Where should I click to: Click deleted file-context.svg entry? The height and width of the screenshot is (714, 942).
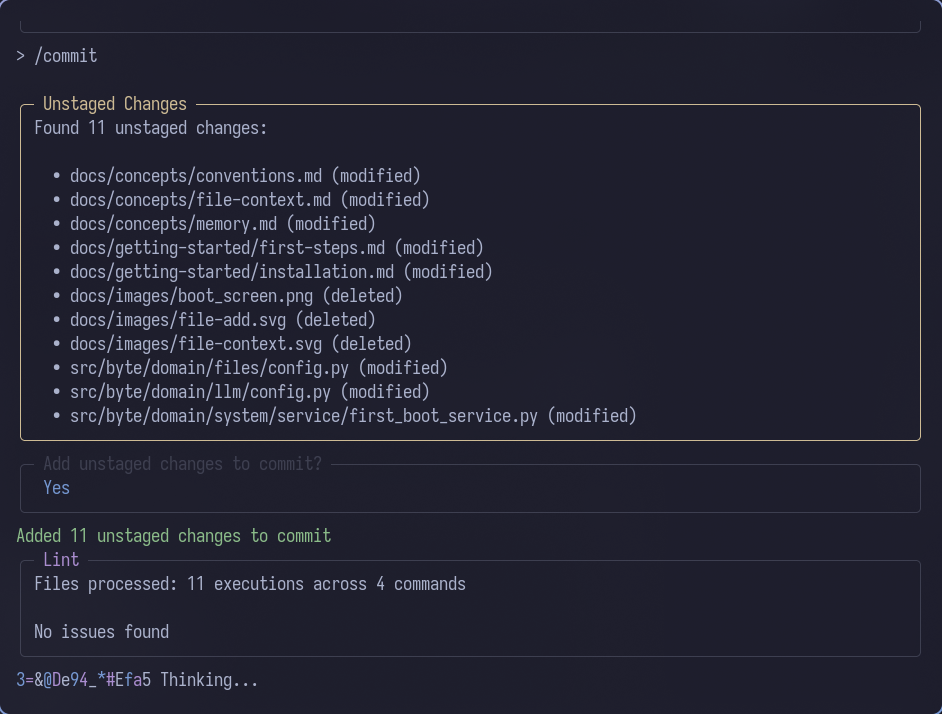click(240, 344)
